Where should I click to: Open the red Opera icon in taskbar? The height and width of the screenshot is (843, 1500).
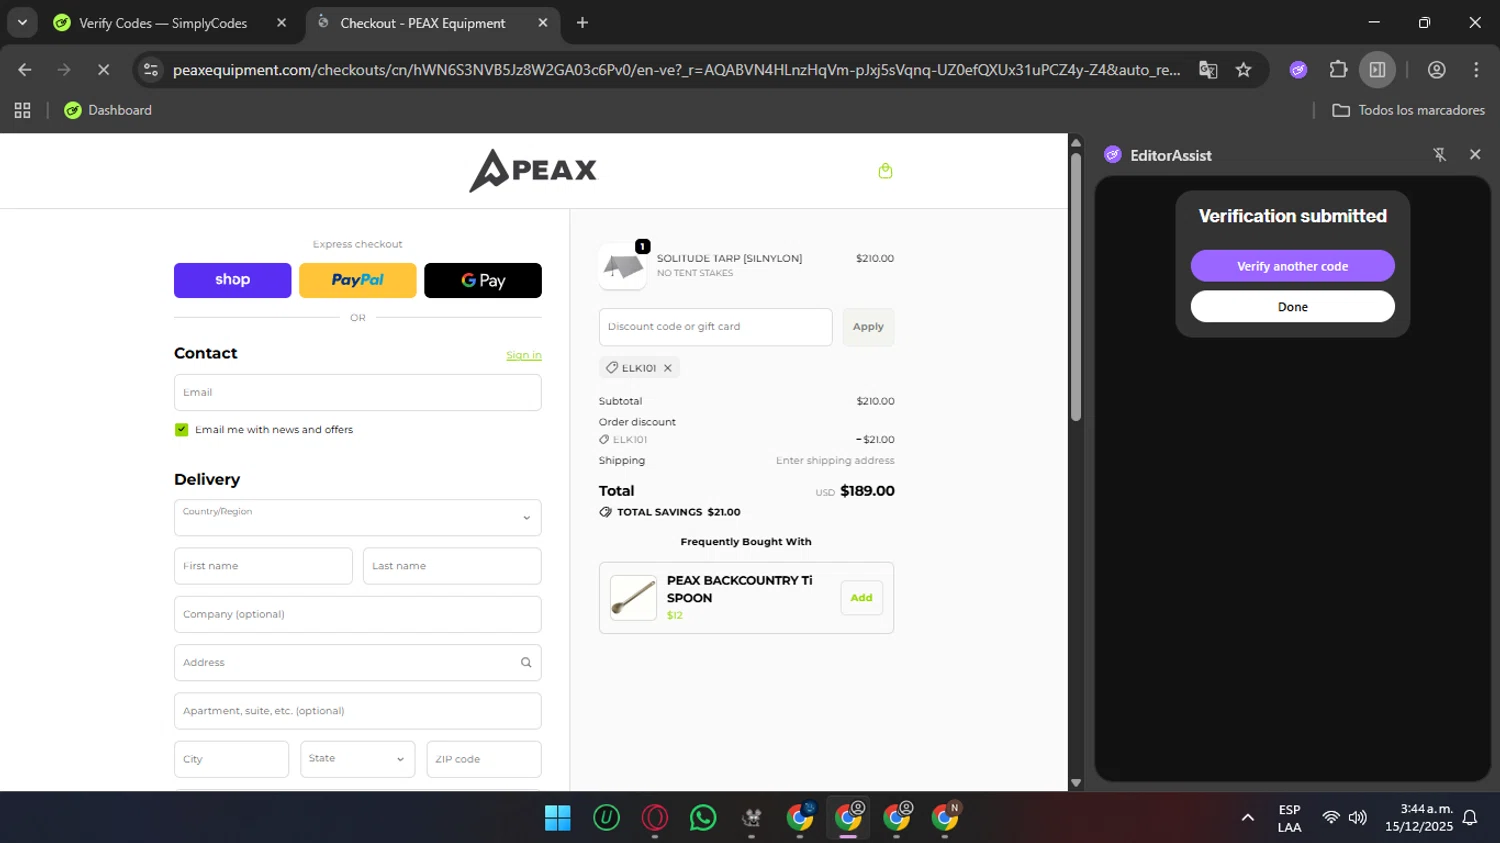click(x=655, y=818)
